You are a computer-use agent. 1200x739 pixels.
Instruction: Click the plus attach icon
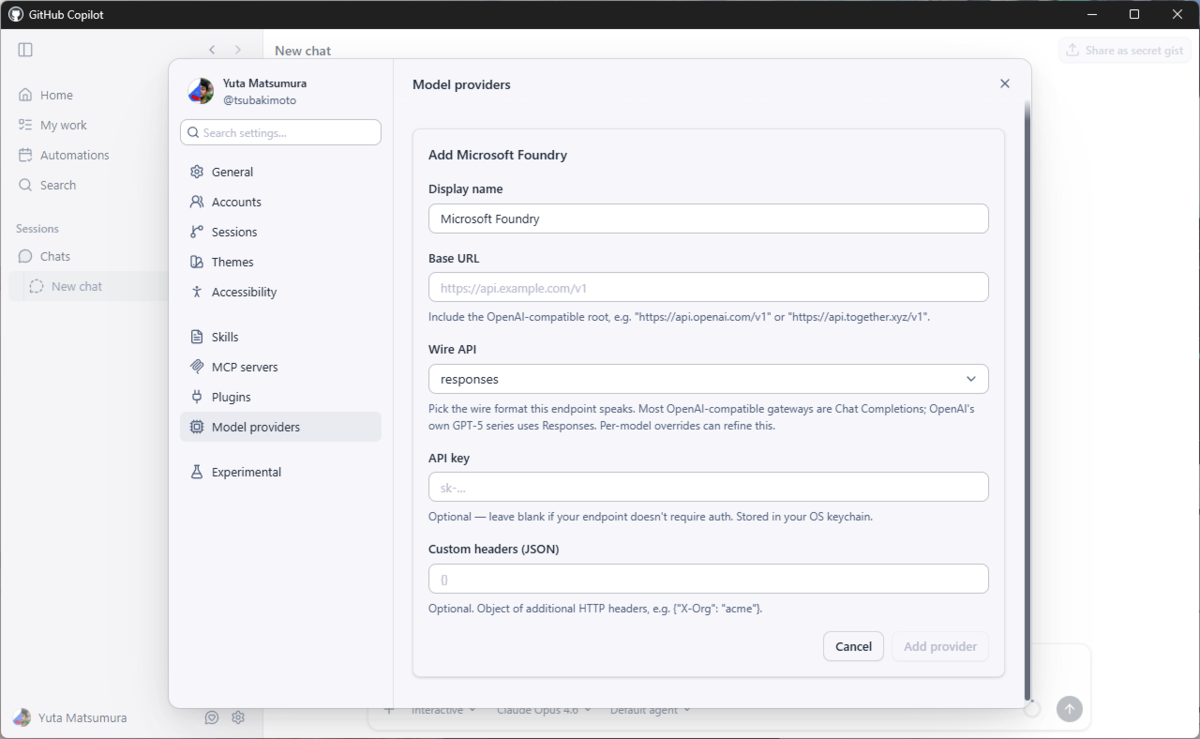390,710
